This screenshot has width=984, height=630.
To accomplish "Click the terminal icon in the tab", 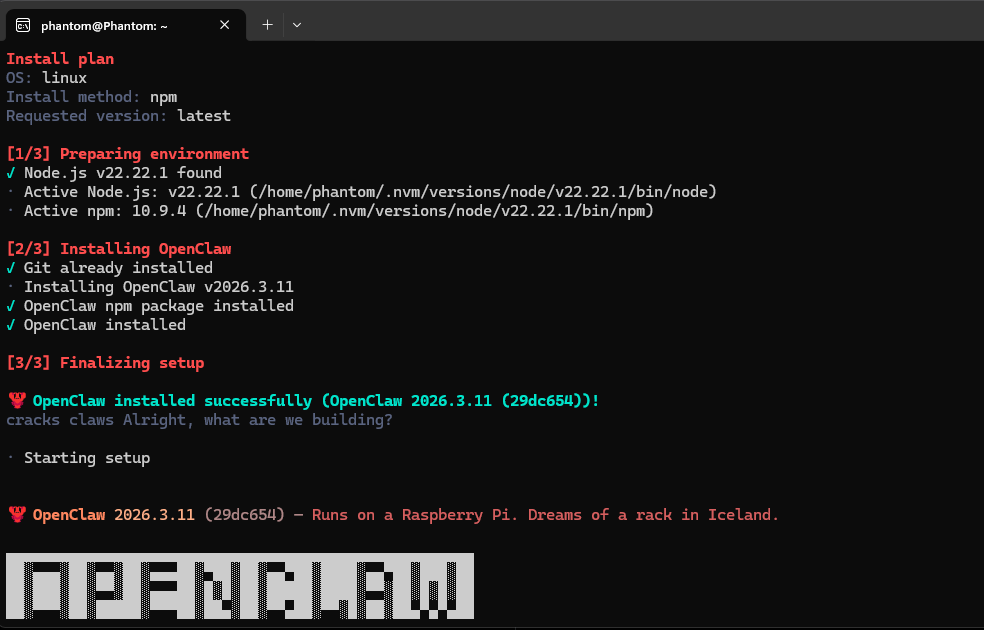I will tap(23, 26).
